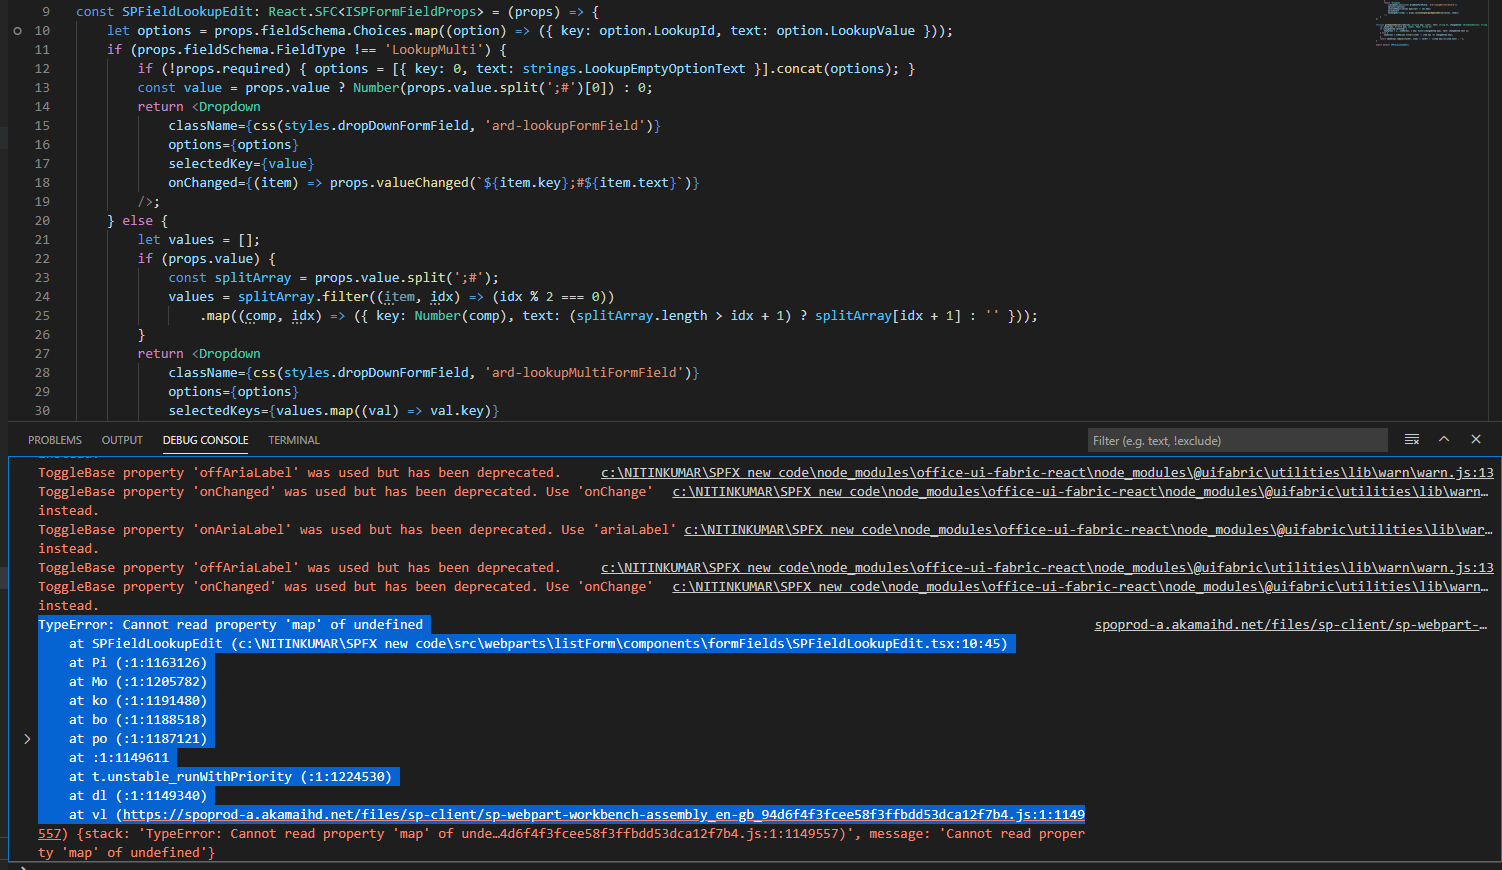Switch to the PROBLEMS tab
The image size is (1502, 870).
click(x=54, y=440)
